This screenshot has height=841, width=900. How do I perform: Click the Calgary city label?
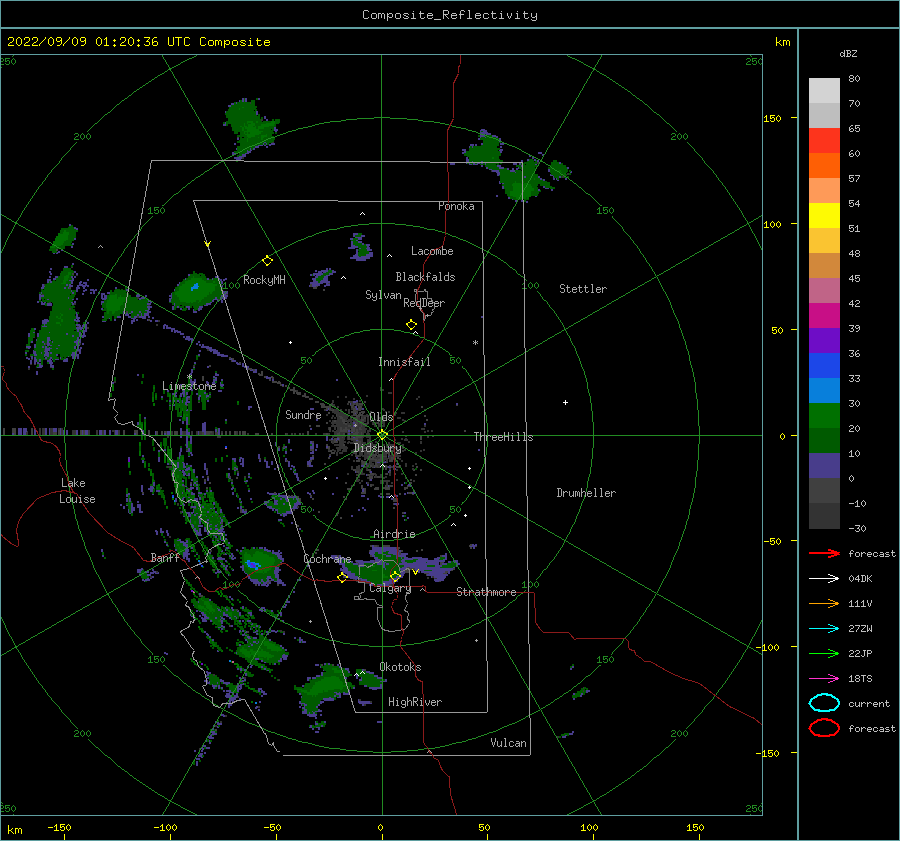[390, 588]
